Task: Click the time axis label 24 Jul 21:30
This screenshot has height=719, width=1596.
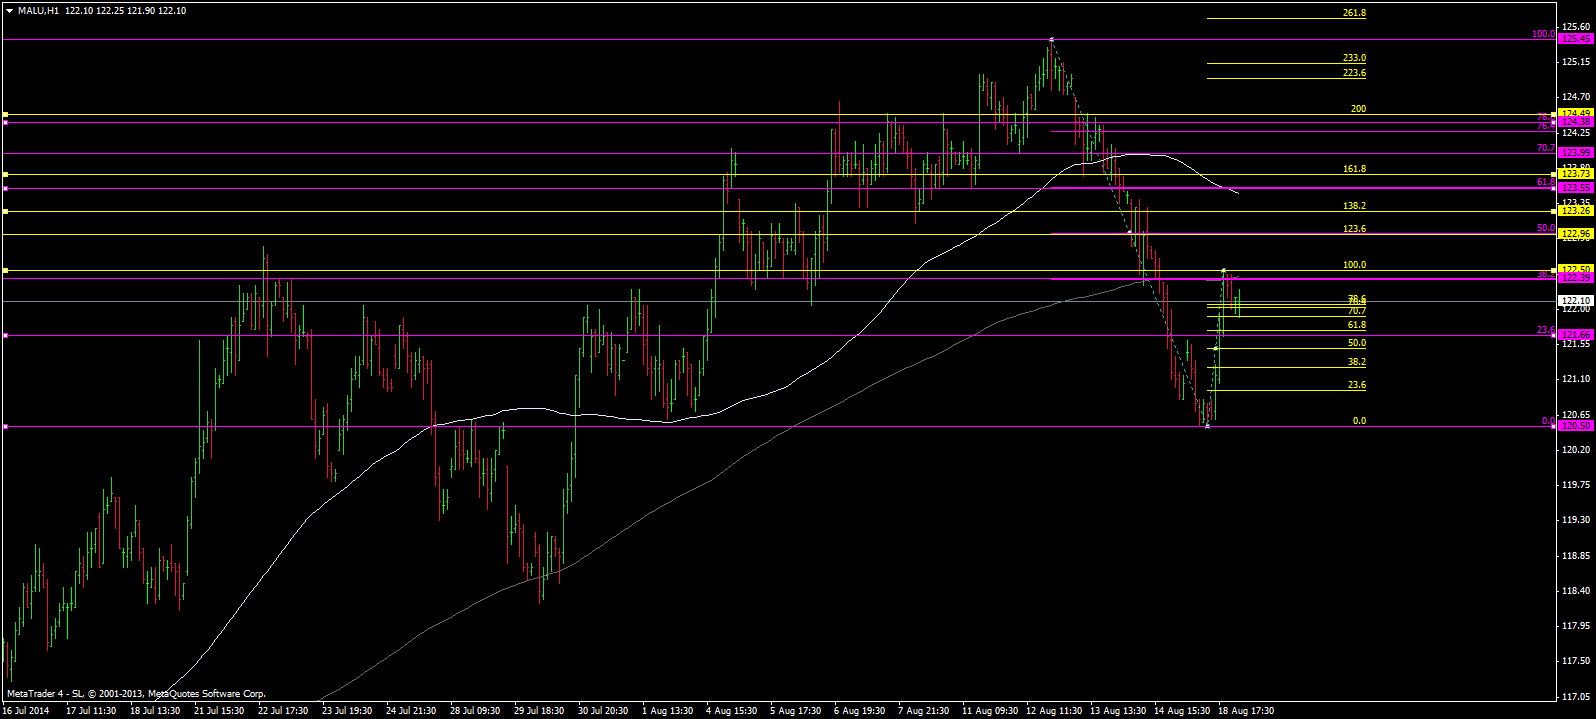Action: coord(411,711)
